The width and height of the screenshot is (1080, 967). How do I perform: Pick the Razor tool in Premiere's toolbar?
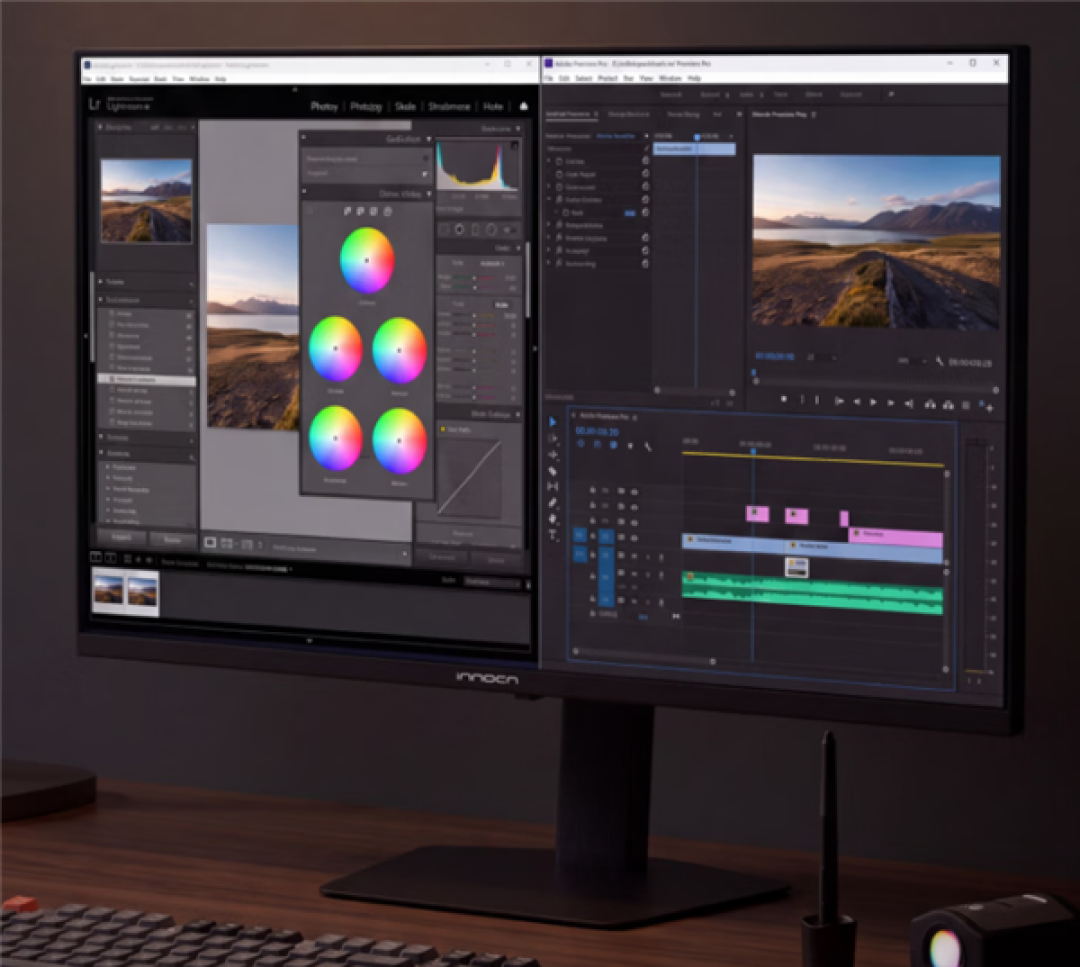tap(552, 471)
